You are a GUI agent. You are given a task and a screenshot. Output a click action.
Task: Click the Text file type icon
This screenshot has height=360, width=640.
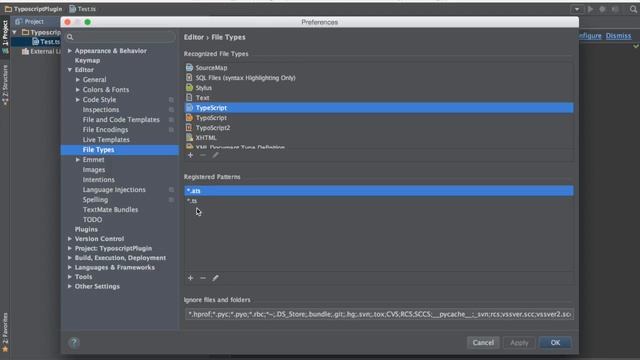[x=189, y=98]
